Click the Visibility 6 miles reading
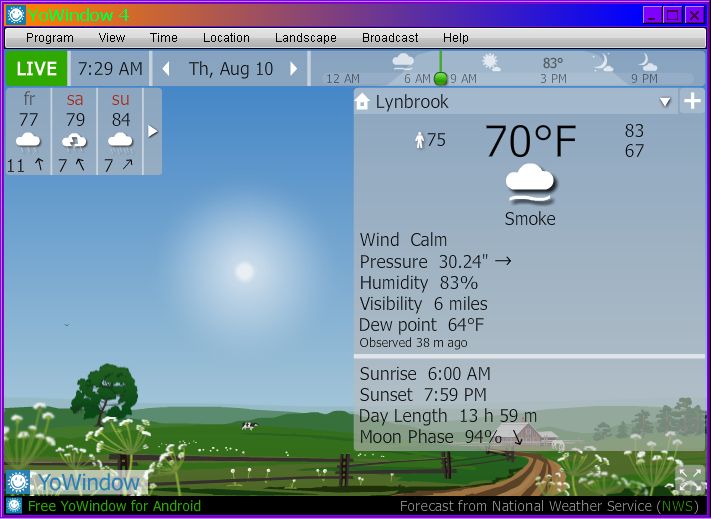Image resolution: width=711 pixels, height=519 pixels. coord(424,304)
